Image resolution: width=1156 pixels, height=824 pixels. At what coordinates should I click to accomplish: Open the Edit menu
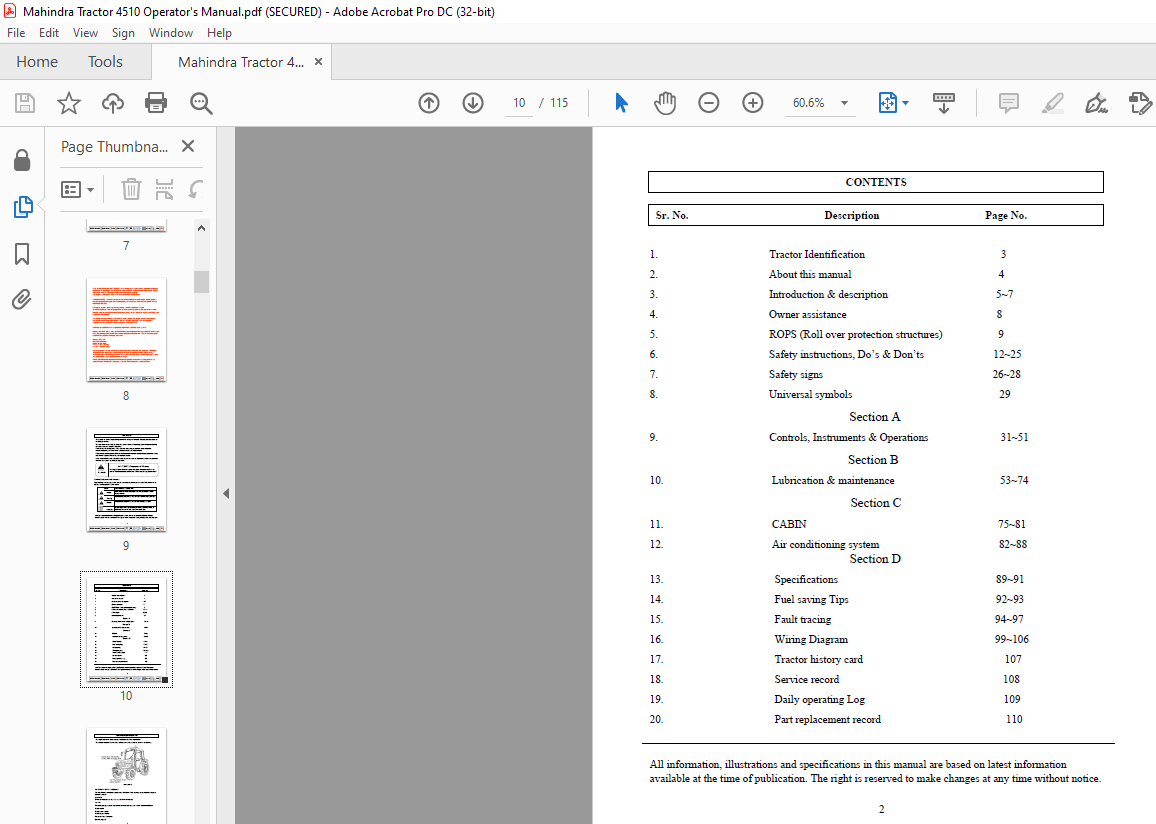49,32
